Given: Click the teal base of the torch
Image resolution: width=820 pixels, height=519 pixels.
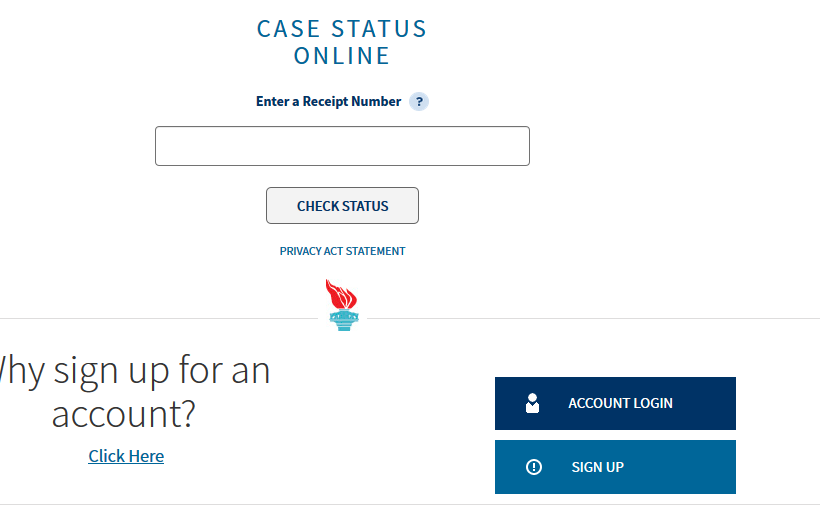Looking at the screenshot, I should coord(344,320).
